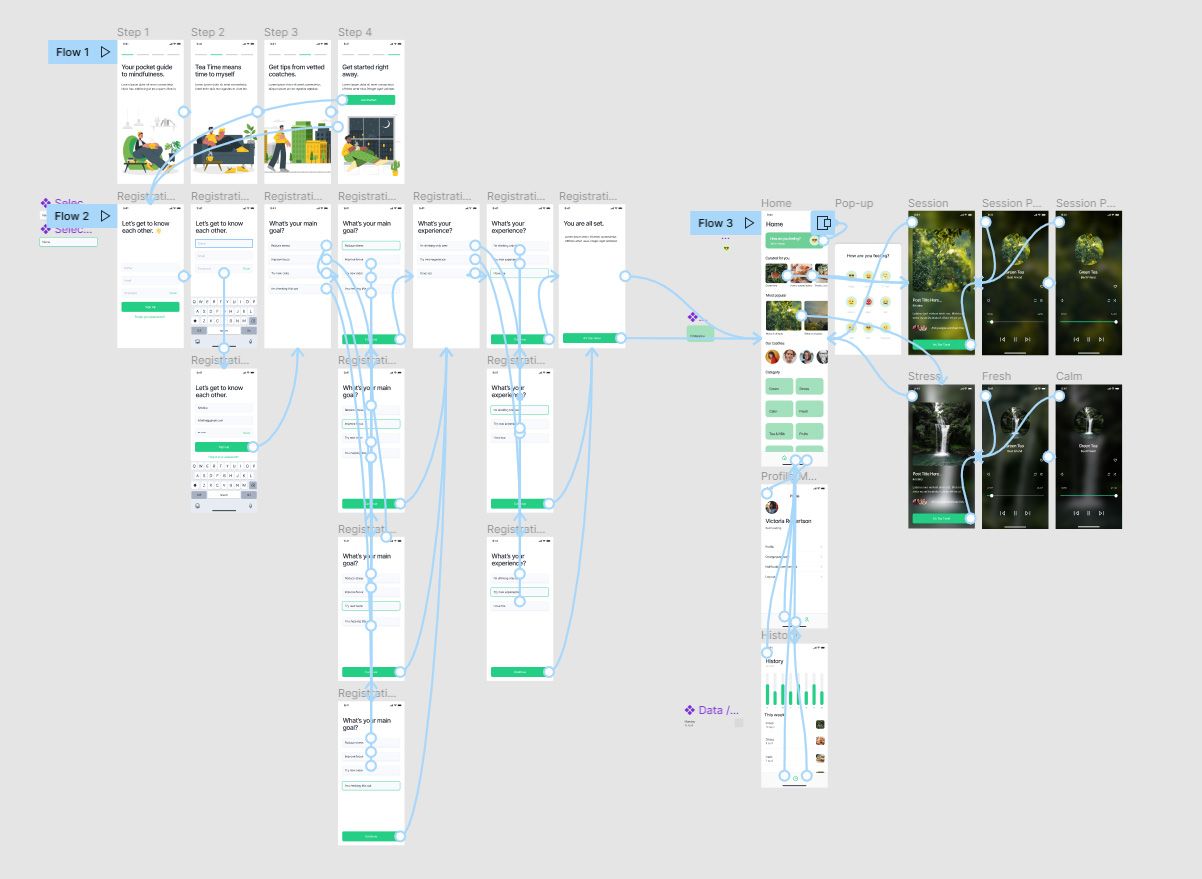Select the Step 1 frame label
This screenshot has height=879, width=1202.
click(x=133, y=33)
